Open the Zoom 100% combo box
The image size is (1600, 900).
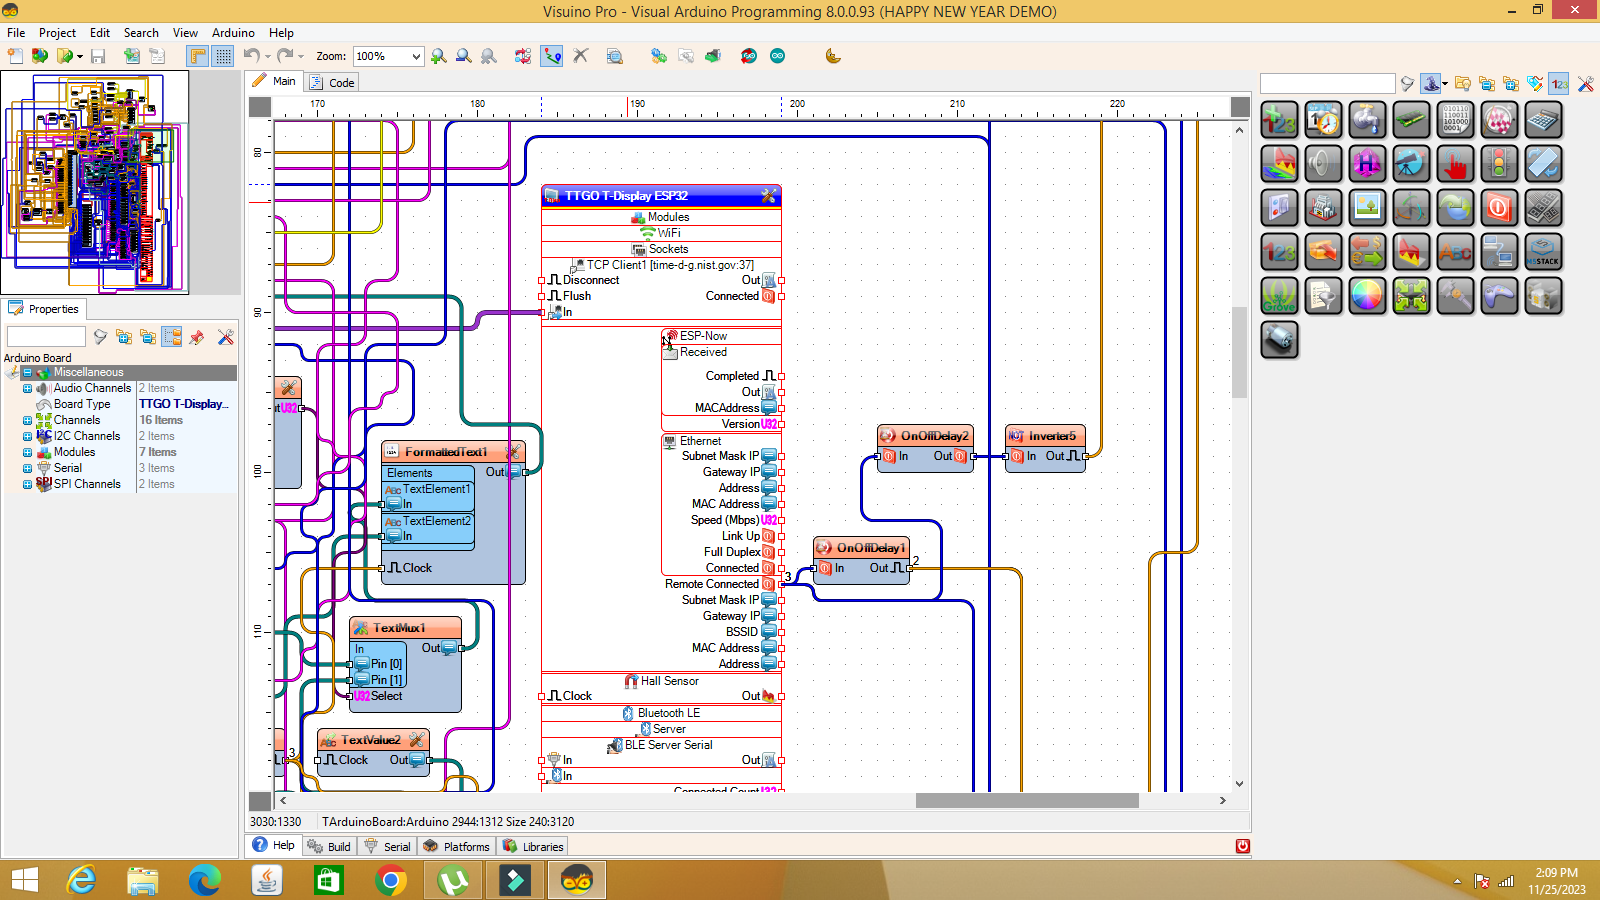[x=389, y=56]
